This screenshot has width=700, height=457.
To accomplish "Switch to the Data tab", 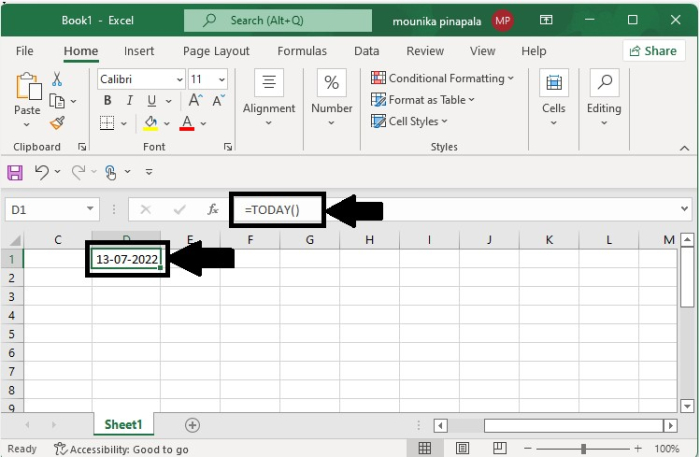I will tap(367, 51).
